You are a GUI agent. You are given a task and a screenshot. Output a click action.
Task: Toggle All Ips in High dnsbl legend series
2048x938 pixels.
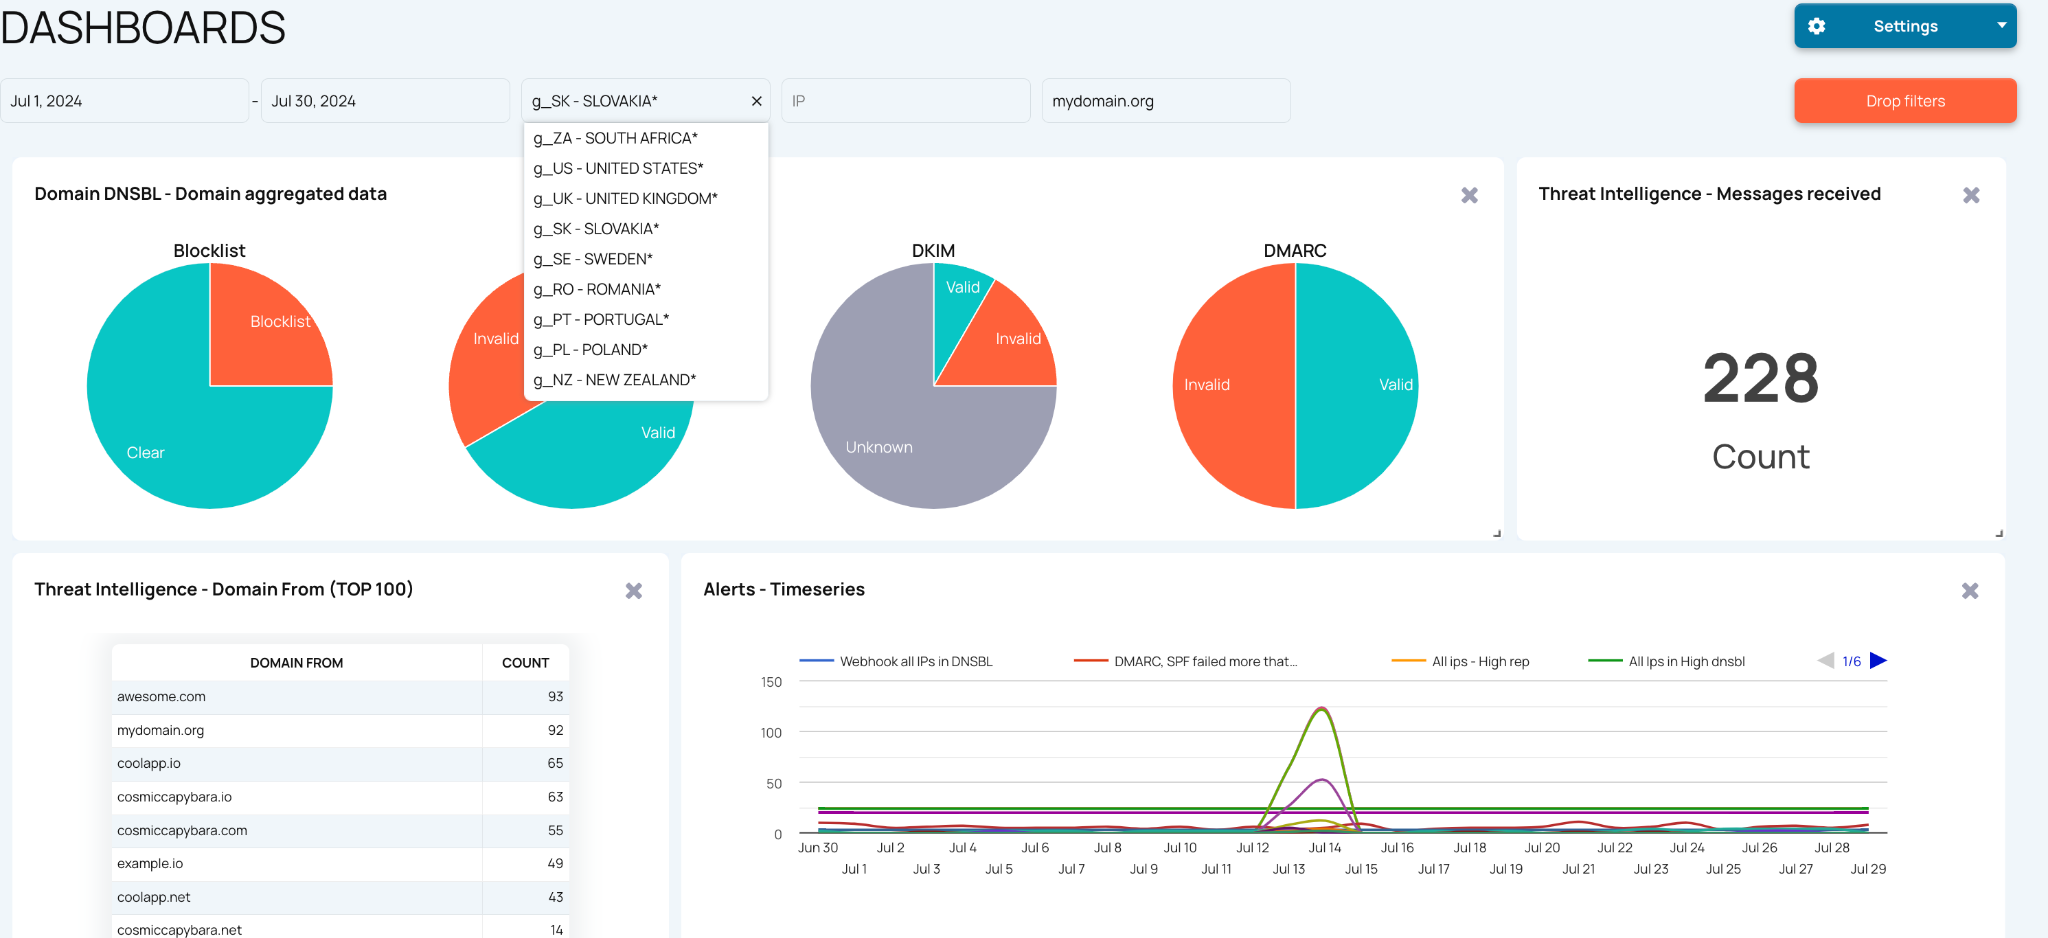click(1667, 661)
